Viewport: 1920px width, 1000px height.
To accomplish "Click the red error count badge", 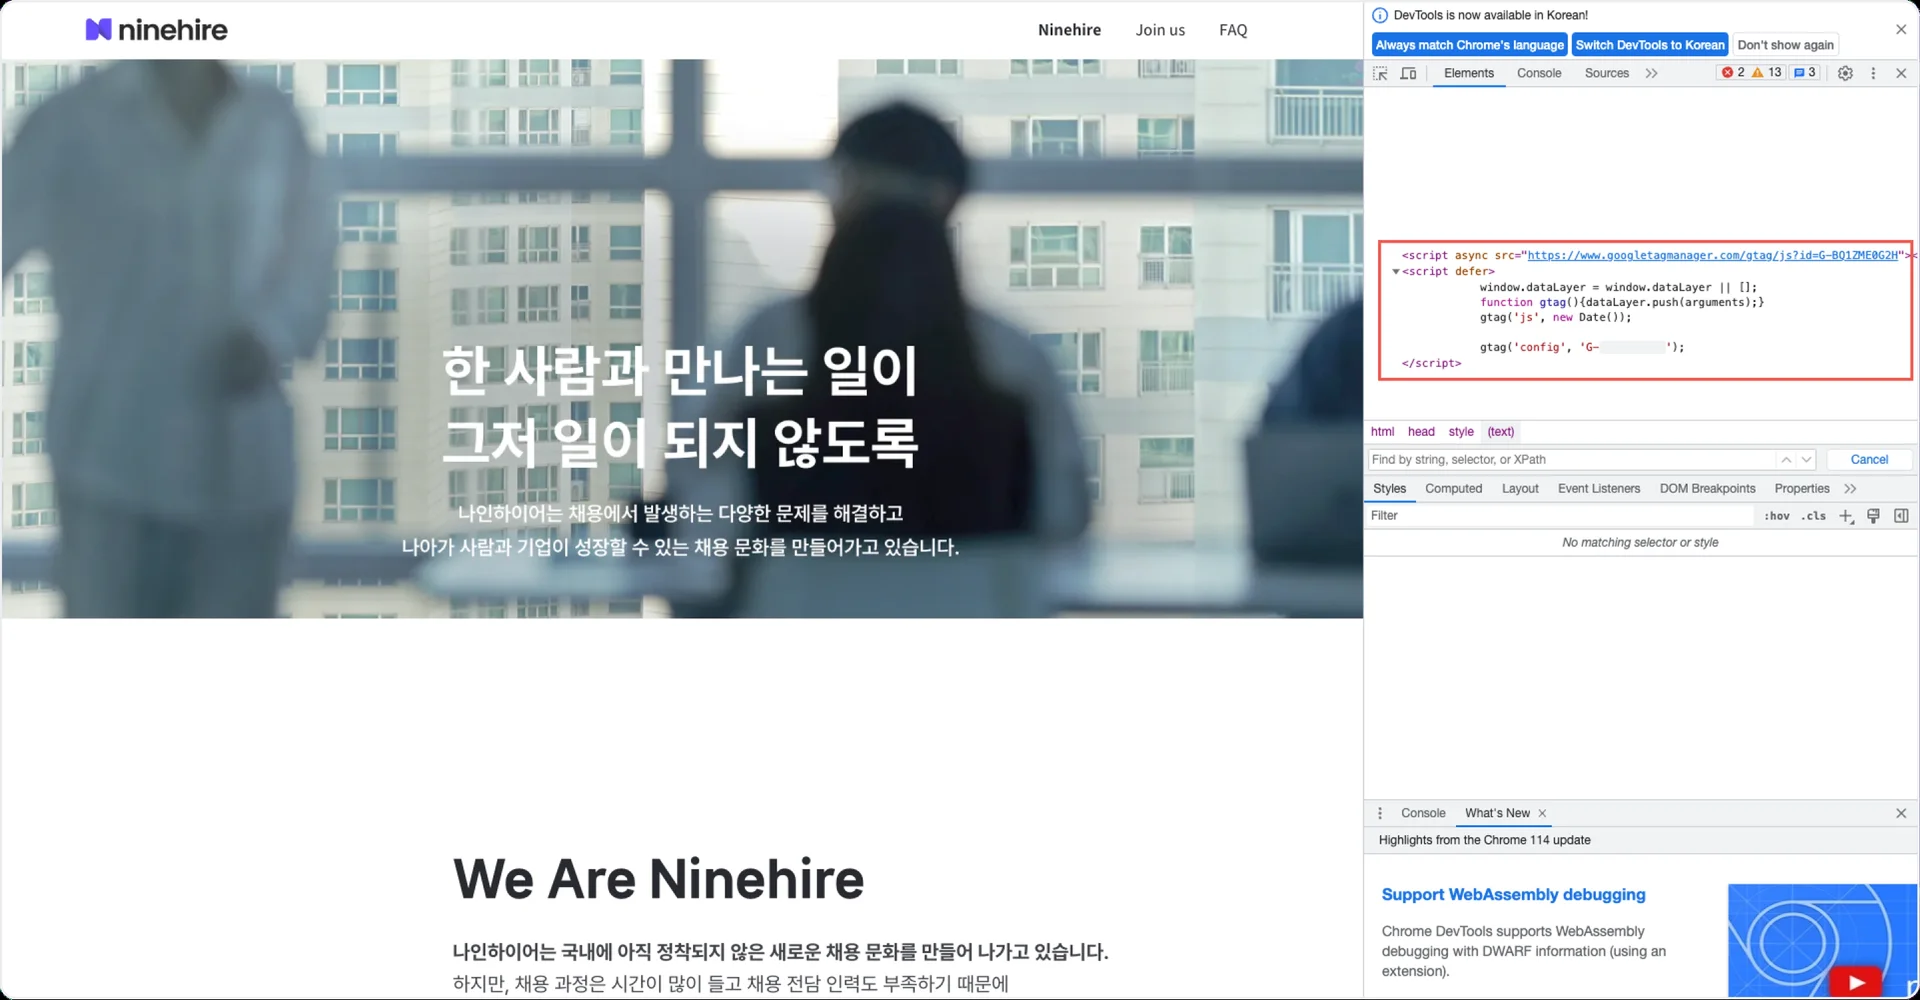I will pyautogui.click(x=1733, y=72).
